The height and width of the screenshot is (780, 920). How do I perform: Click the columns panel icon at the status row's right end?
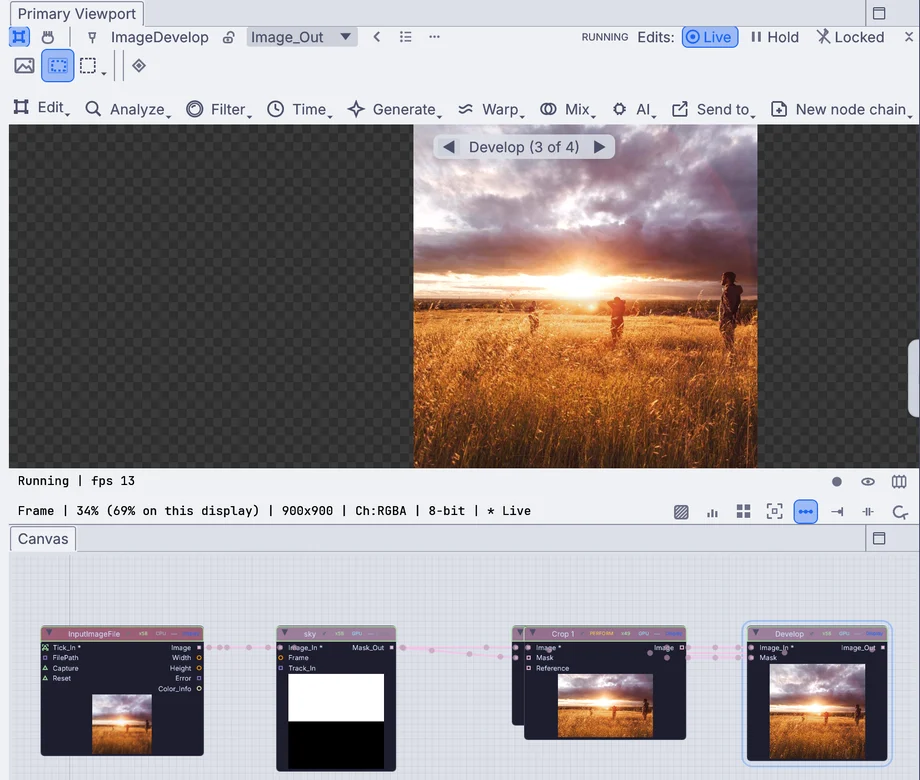click(x=899, y=482)
